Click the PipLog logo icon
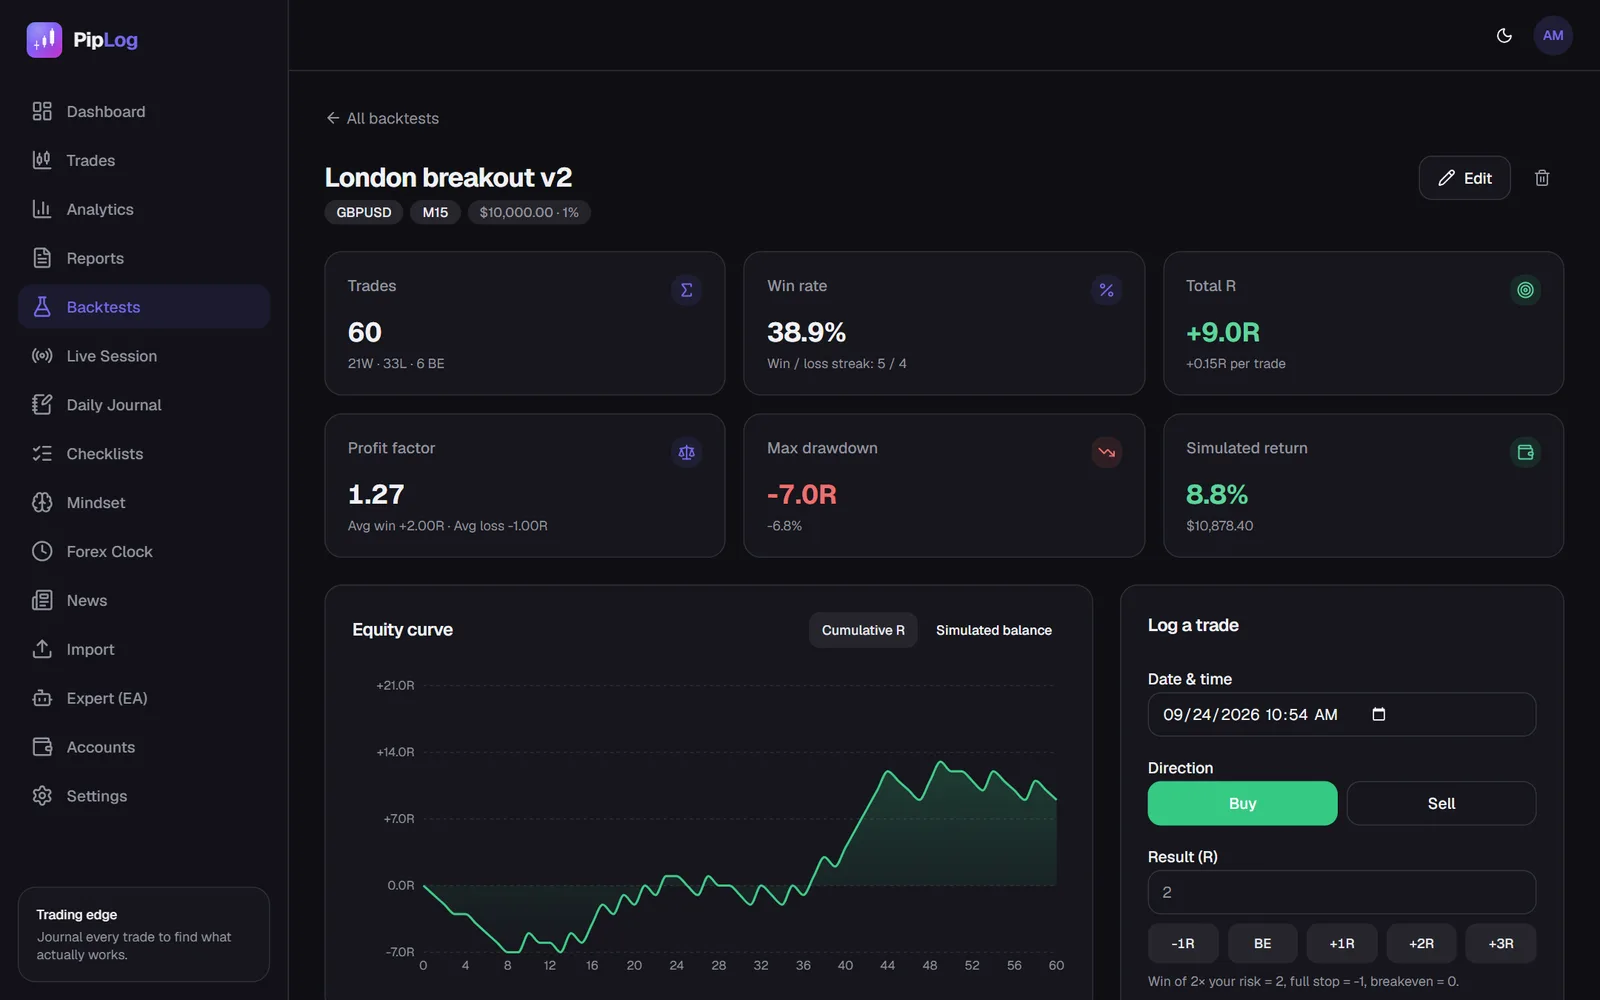The height and width of the screenshot is (1000, 1600). pyautogui.click(x=44, y=40)
